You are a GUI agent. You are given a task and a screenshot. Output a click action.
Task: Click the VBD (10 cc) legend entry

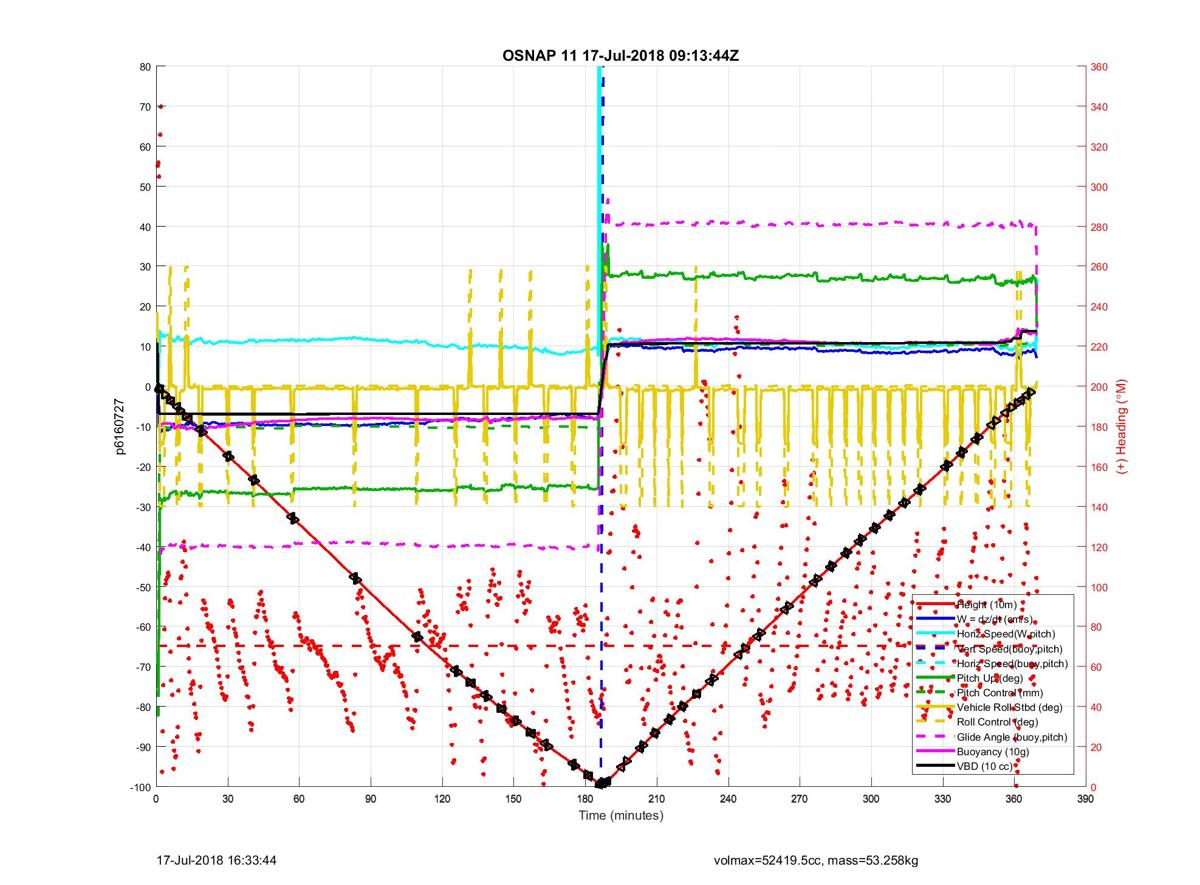(x=985, y=765)
